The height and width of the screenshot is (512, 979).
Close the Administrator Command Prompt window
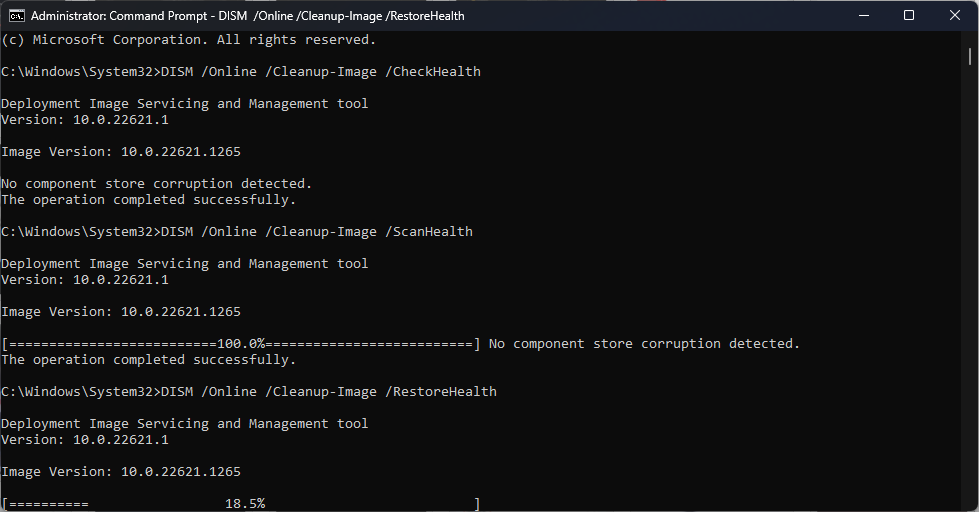coord(955,16)
